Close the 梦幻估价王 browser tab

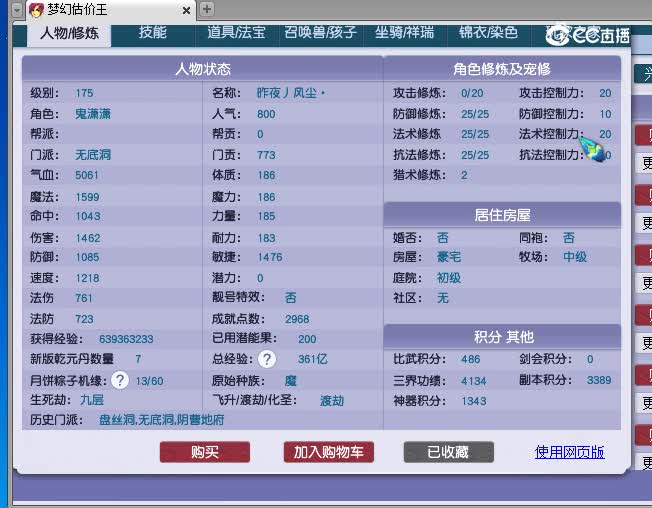tap(187, 10)
